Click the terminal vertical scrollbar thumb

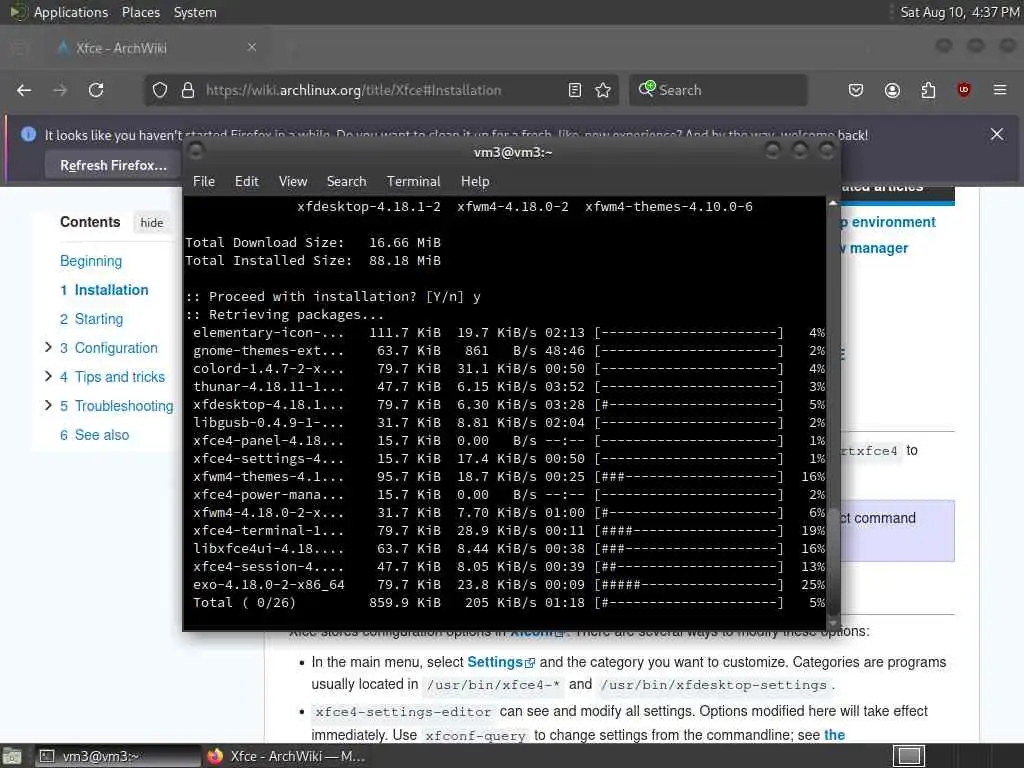(x=833, y=562)
